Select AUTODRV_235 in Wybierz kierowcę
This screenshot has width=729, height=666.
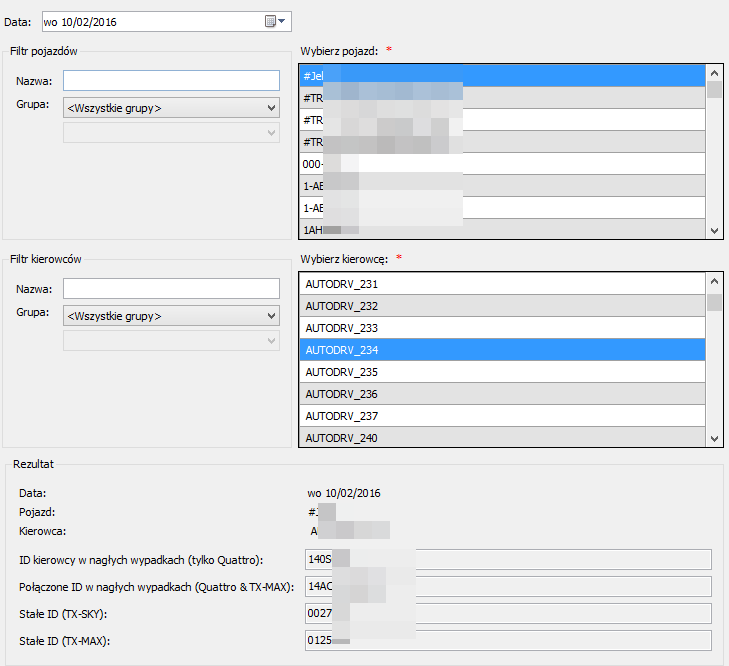(500, 372)
